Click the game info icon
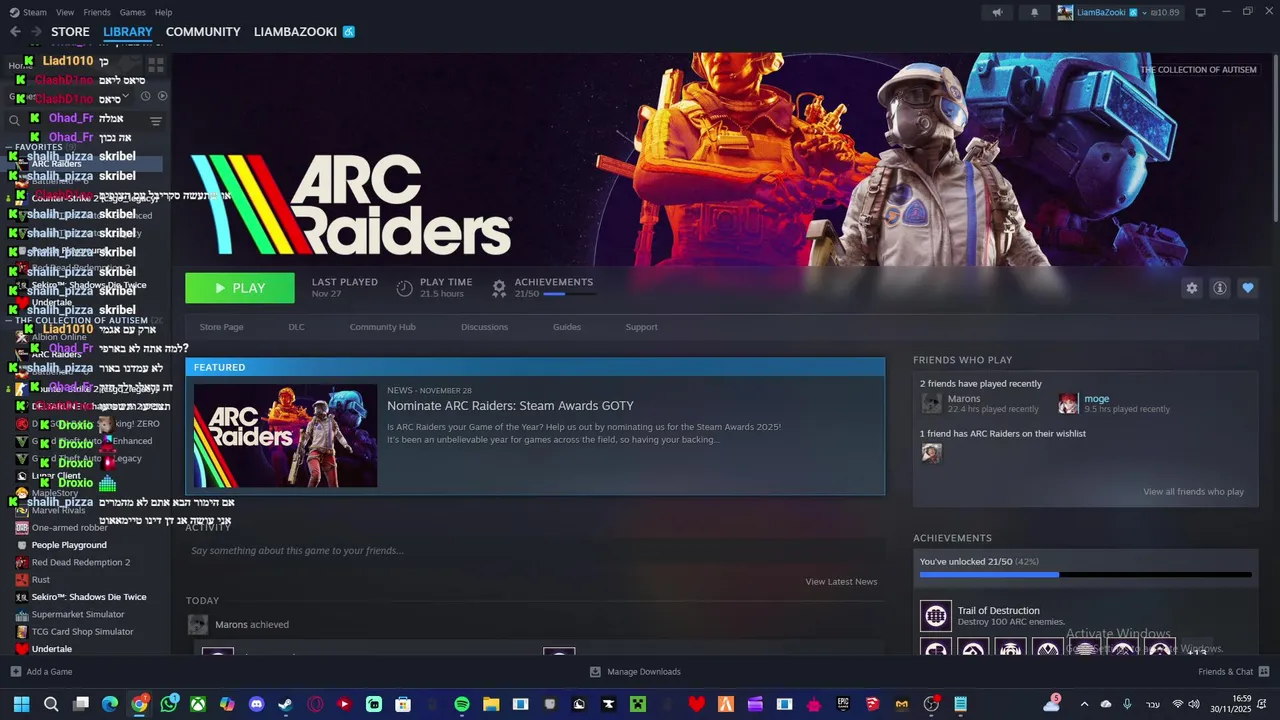The height and width of the screenshot is (720, 1280). pos(1220,288)
